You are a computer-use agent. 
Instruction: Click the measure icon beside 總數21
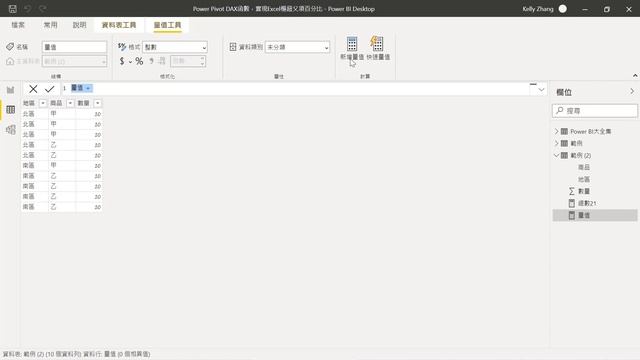[571, 203]
